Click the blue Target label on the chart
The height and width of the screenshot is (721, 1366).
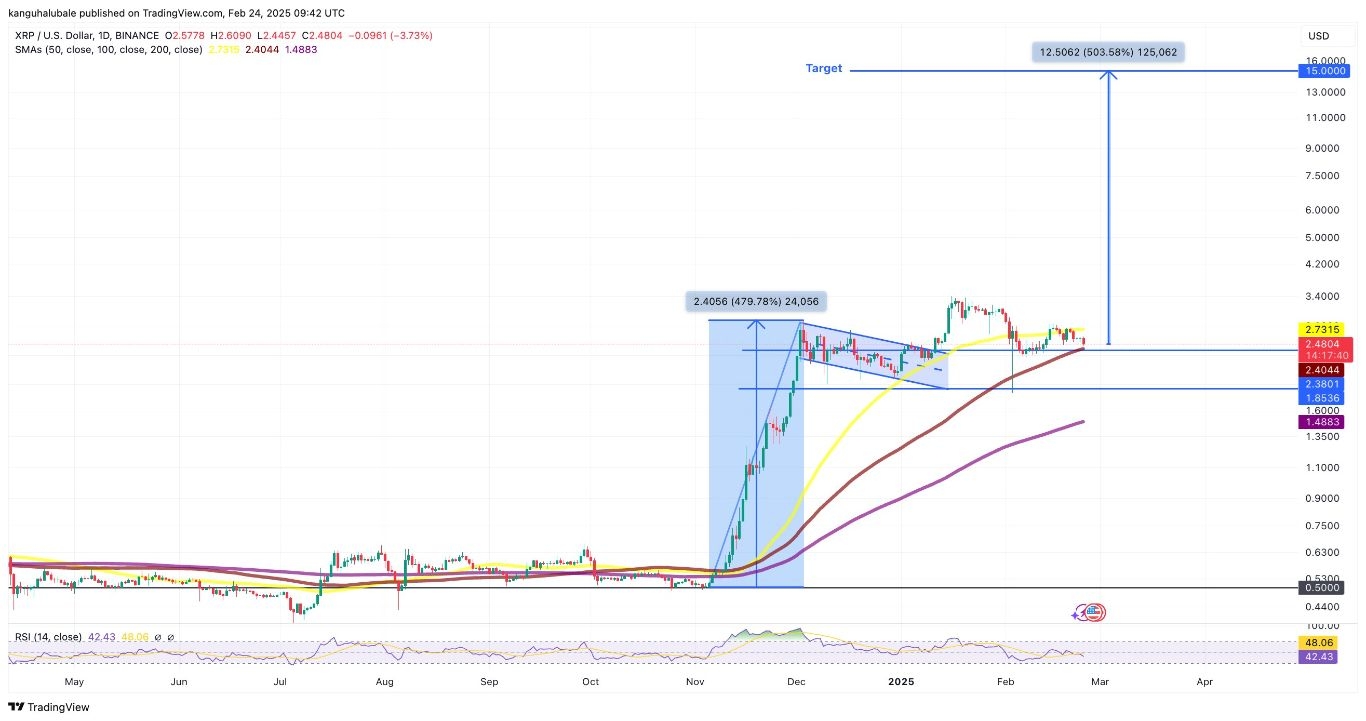[x=824, y=69]
